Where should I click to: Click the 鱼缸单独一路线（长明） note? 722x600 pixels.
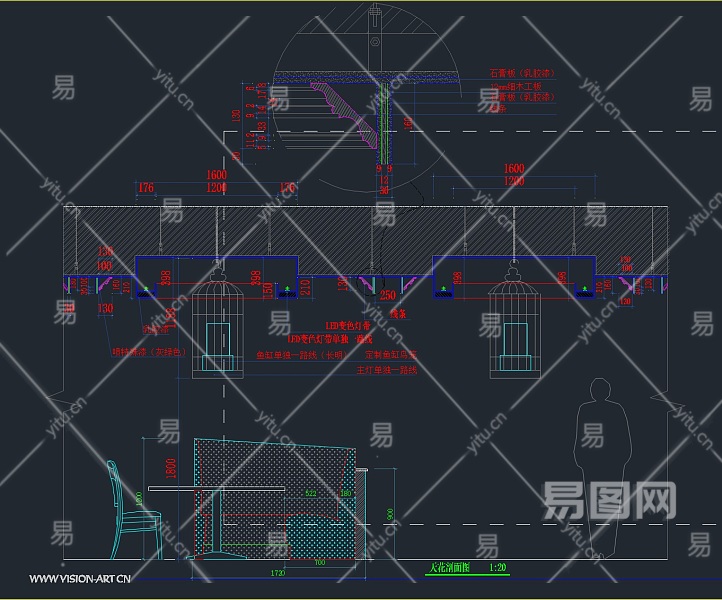pyautogui.click(x=302, y=355)
